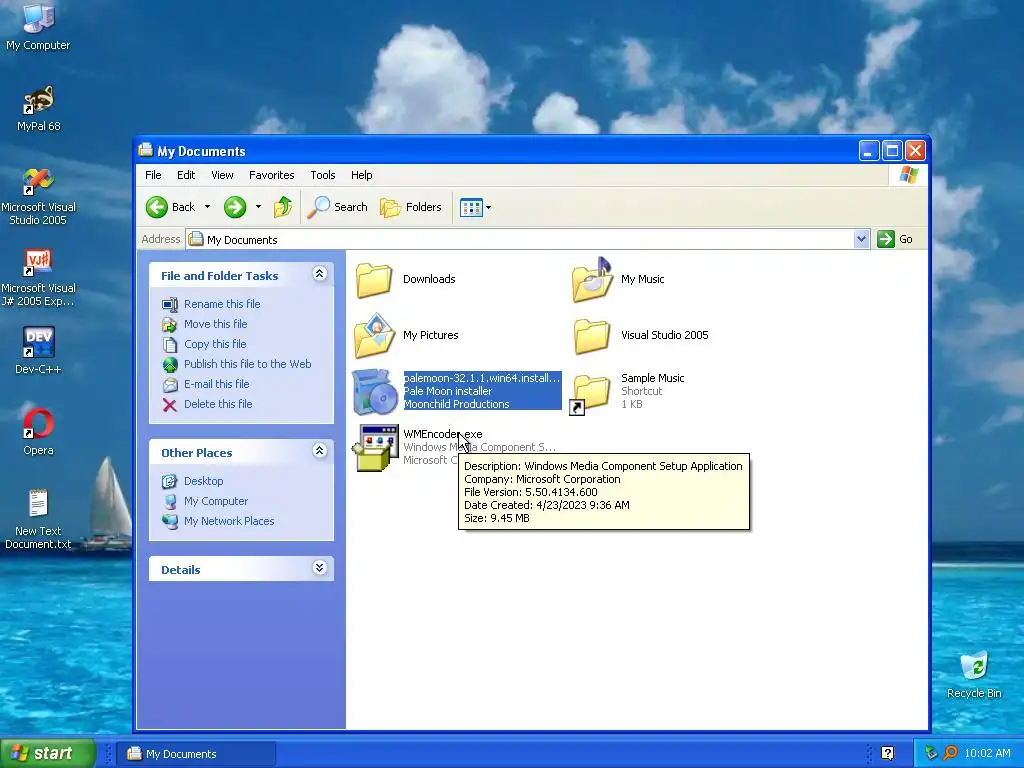
Task: Click the orange magnifier tray icon
Action: pos(950,754)
